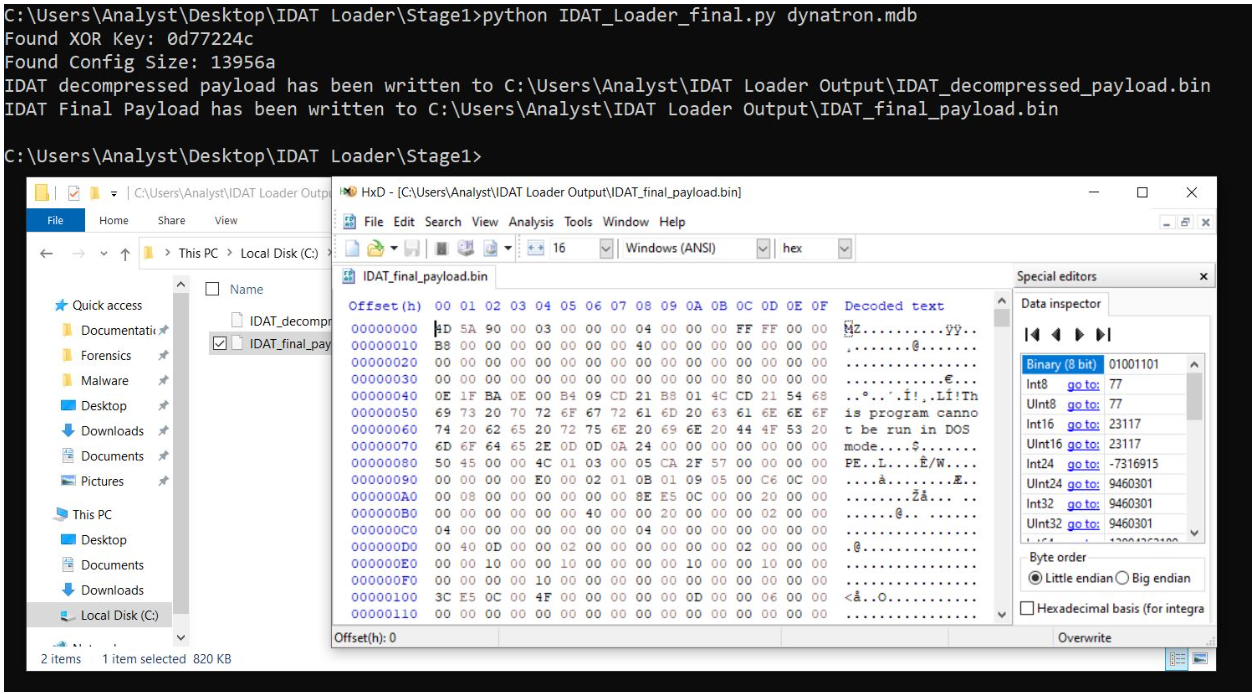This screenshot has width=1252, height=694.
Task: Click the New file icon in HxD toolbar
Action: (352, 248)
